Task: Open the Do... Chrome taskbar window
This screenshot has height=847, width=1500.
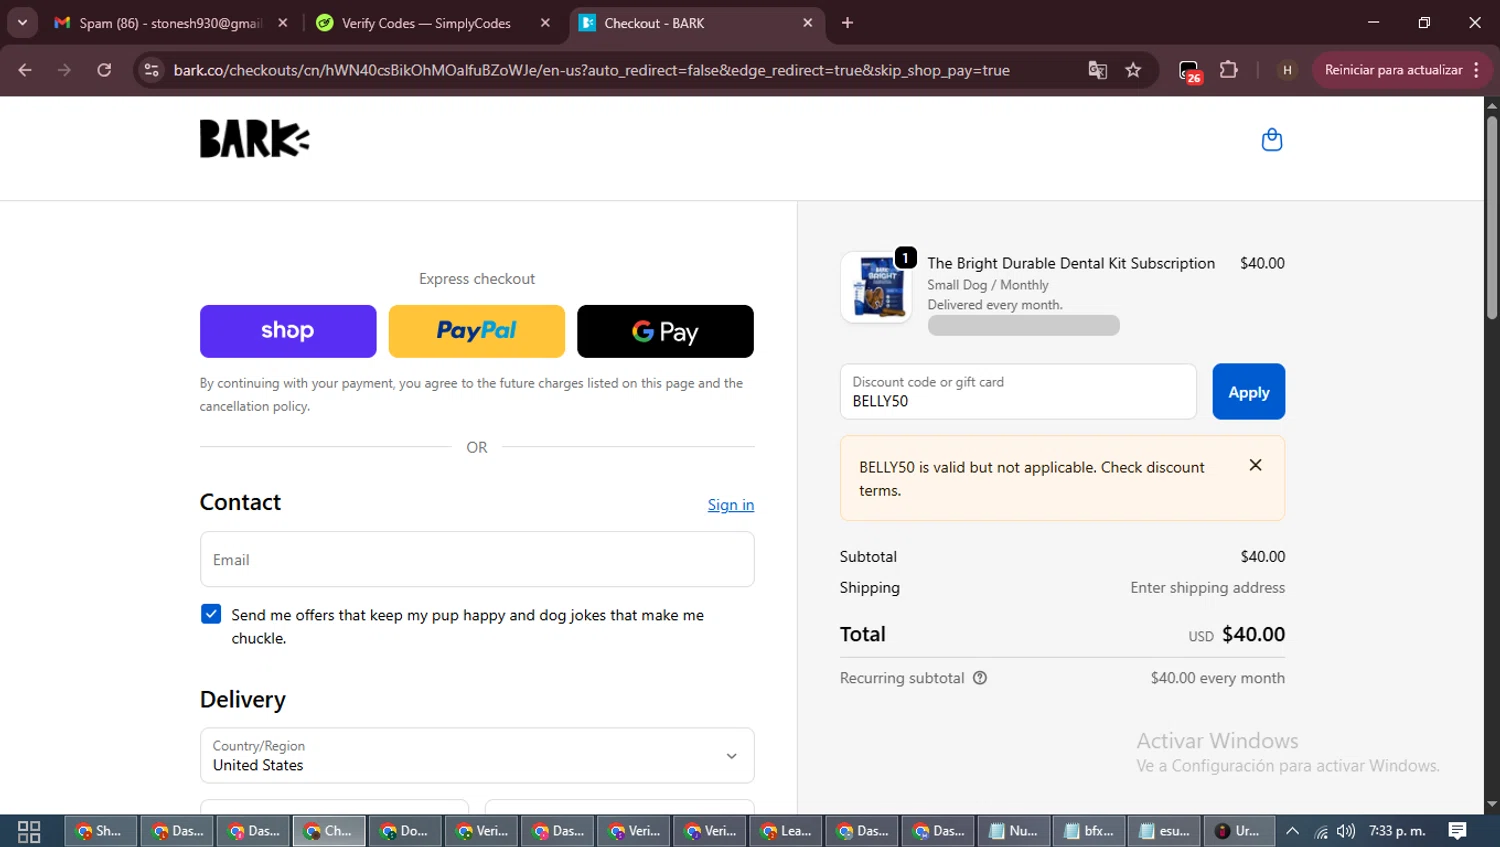Action: pos(405,831)
